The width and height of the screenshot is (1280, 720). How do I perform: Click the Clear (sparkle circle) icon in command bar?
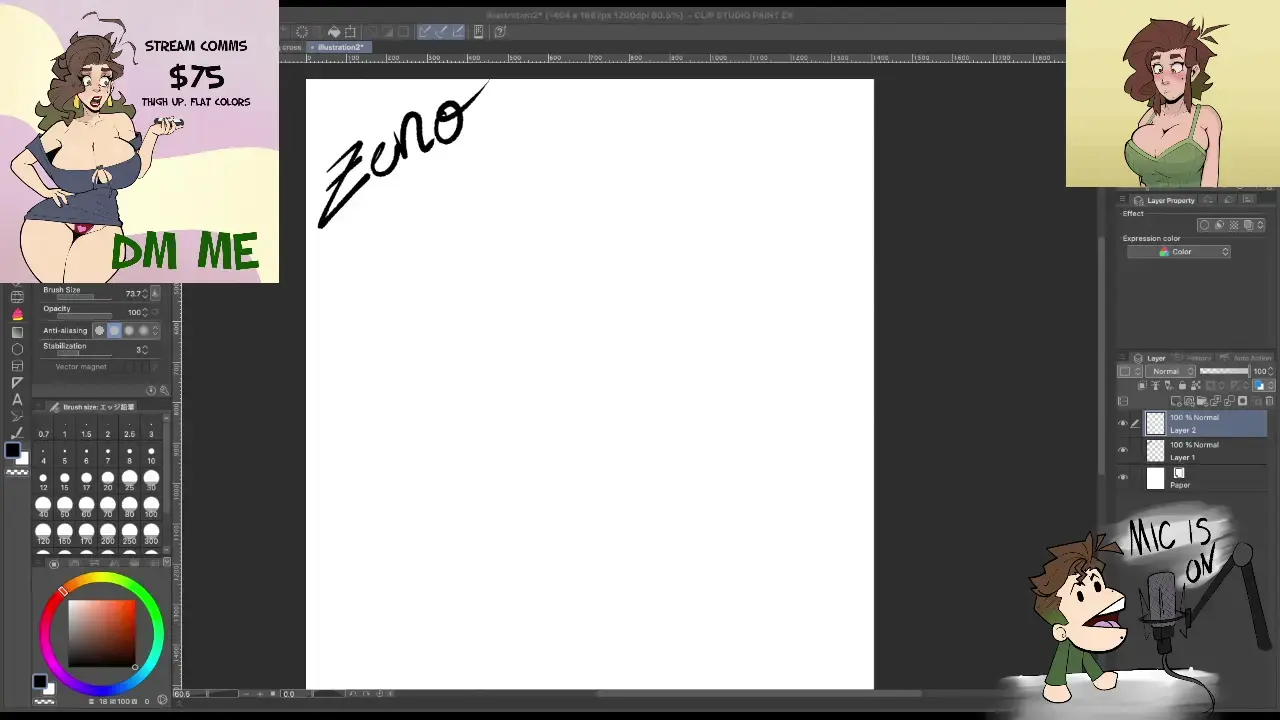click(x=302, y=32)
